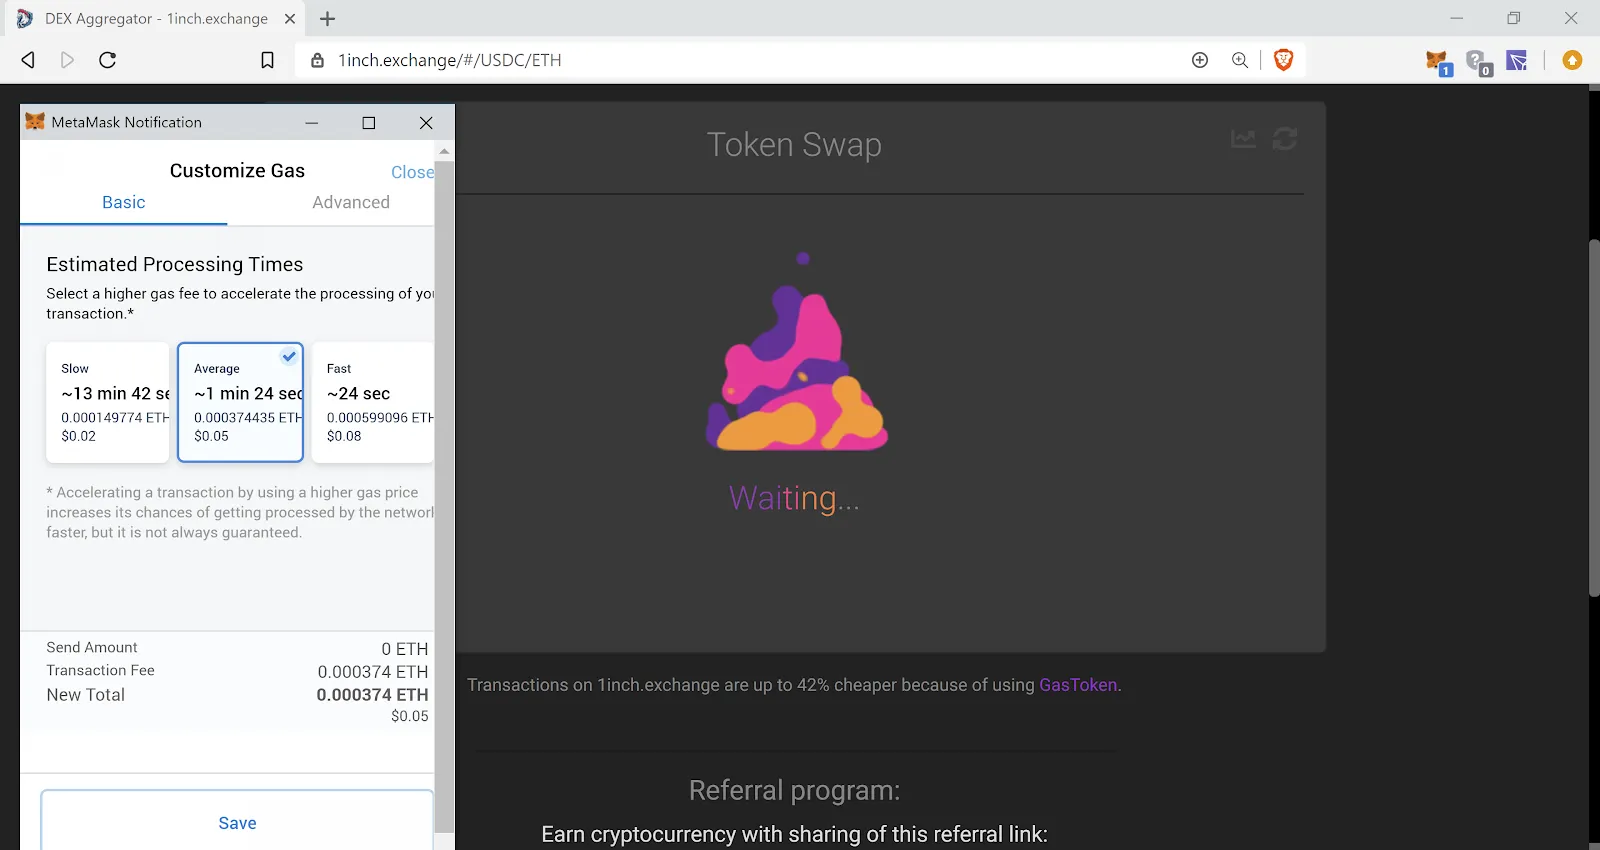
Task: Bookmark this page with the bookmark icon
Action: point(267,60)
